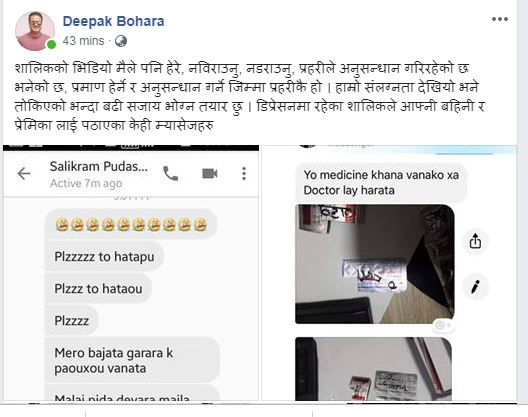Start a video call with camera icon
The width and height of the screenshot is (528, 417).
point(210,174)
